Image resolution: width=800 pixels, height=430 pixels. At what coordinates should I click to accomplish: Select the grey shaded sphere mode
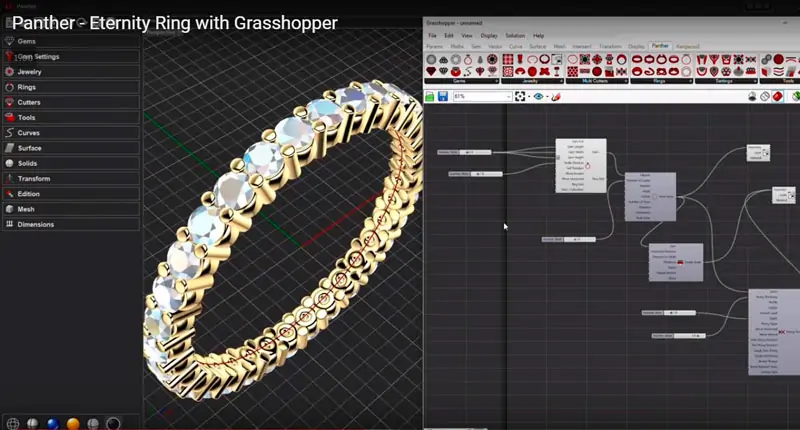tap(93, 423)
